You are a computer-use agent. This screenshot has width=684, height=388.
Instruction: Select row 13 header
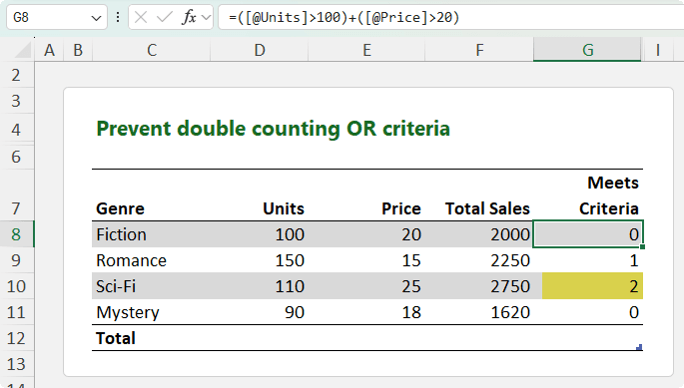click(17, 364)
